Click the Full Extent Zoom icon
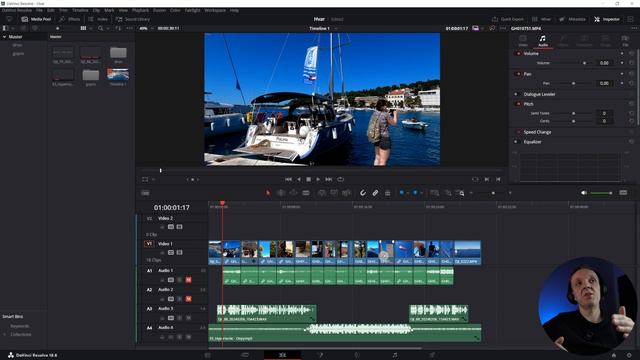 click(x=435, y=193)
